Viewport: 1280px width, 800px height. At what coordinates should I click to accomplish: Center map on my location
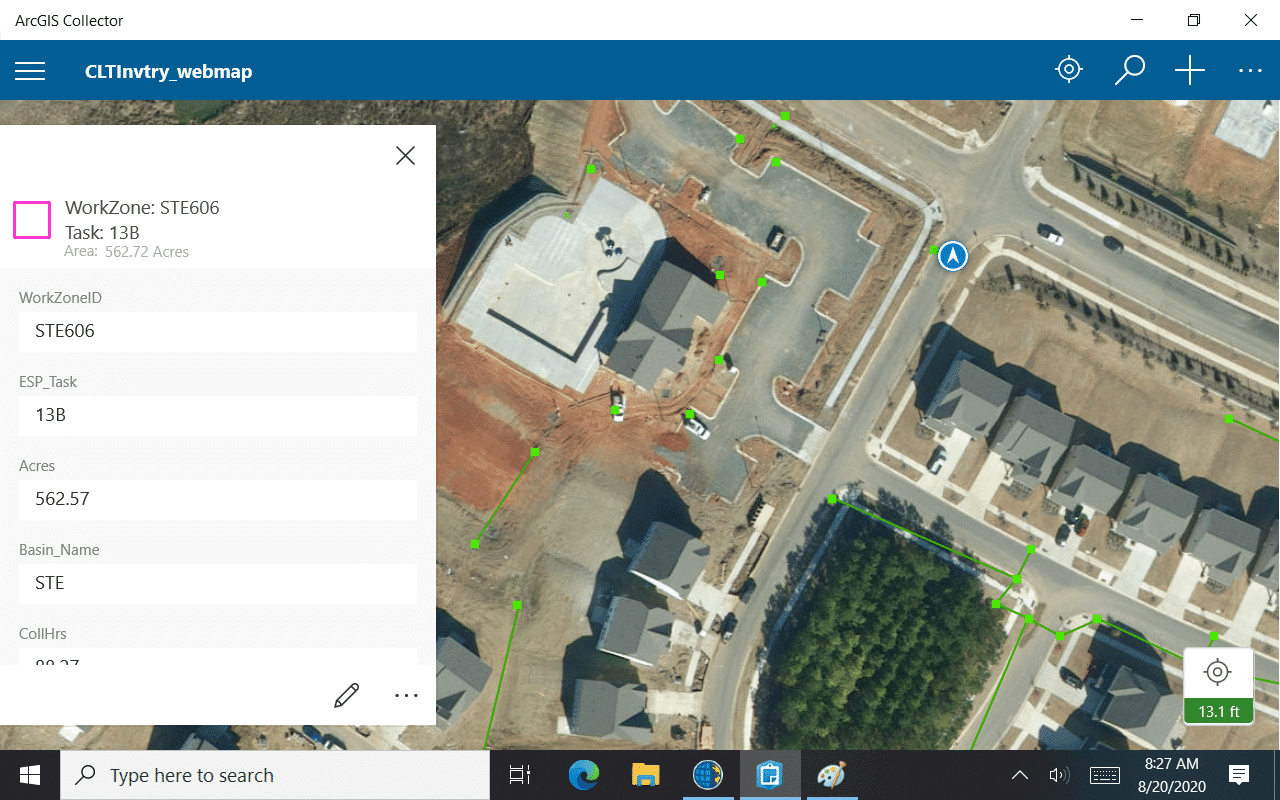pos(1069,70)
